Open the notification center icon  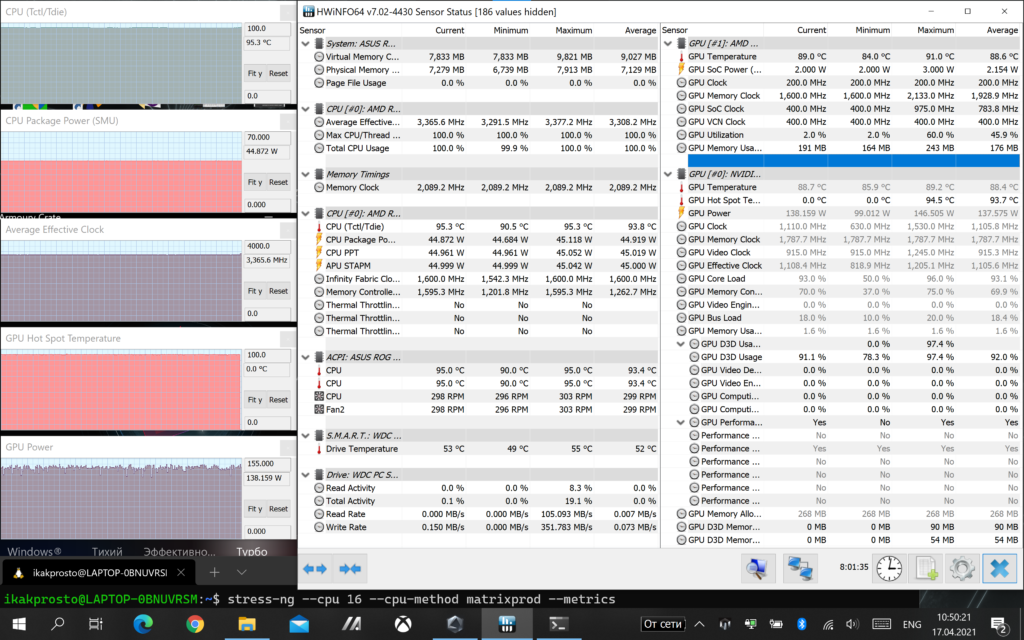[x=998, y=624]
